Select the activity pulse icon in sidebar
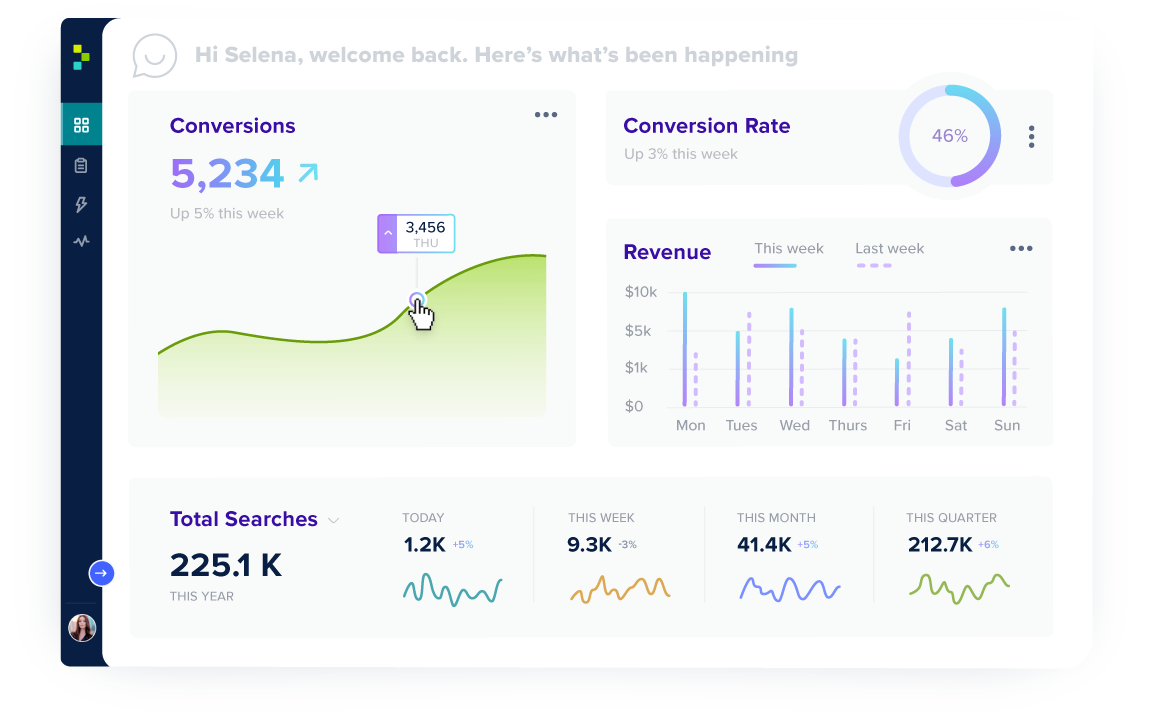 [x=82, y=241]
